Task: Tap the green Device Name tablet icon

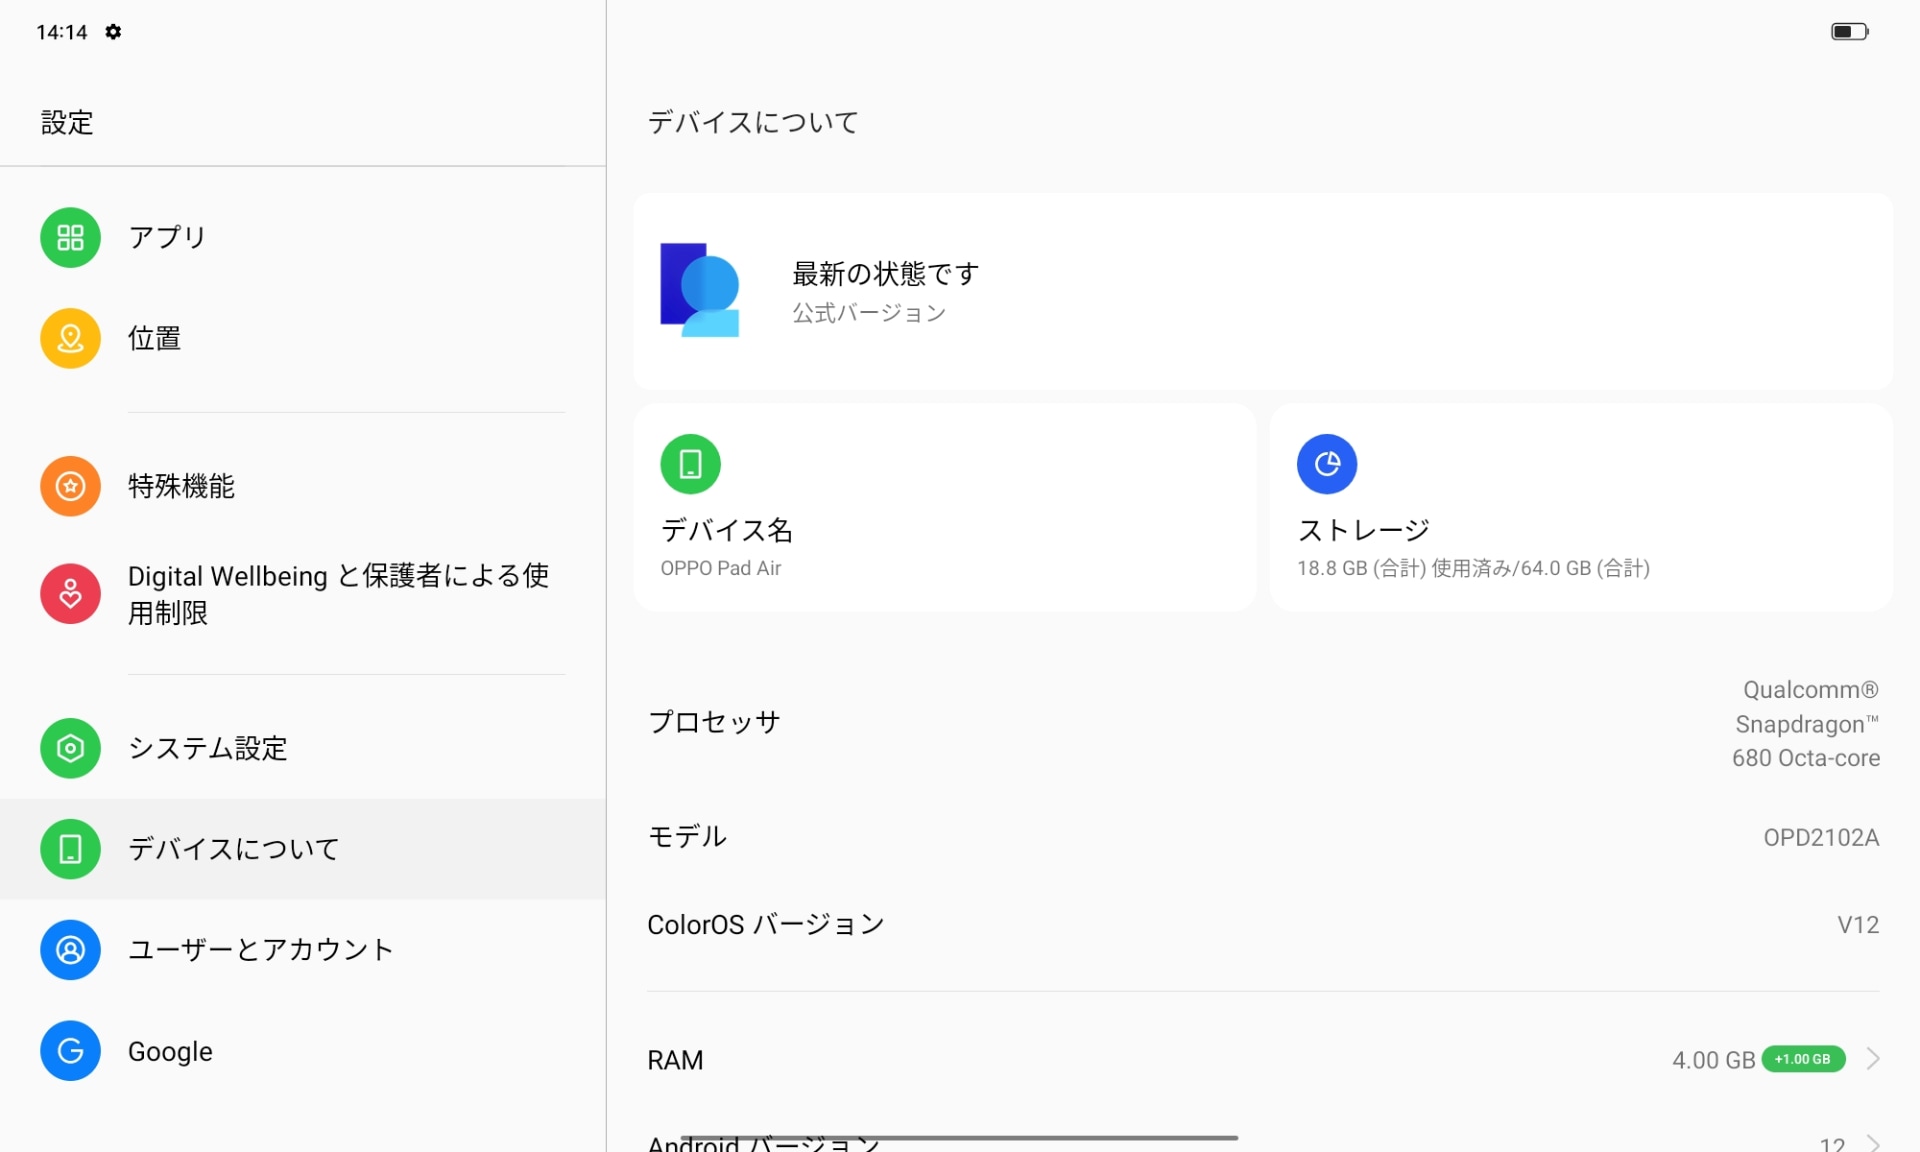Action: [690, 464]
